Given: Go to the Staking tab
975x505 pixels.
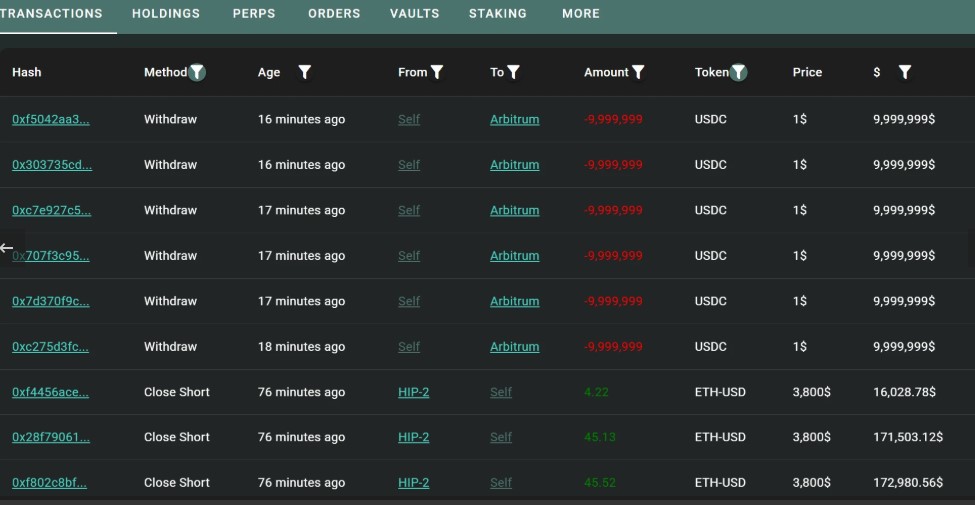Looking at the screenshot, I should tap(497, 14).
